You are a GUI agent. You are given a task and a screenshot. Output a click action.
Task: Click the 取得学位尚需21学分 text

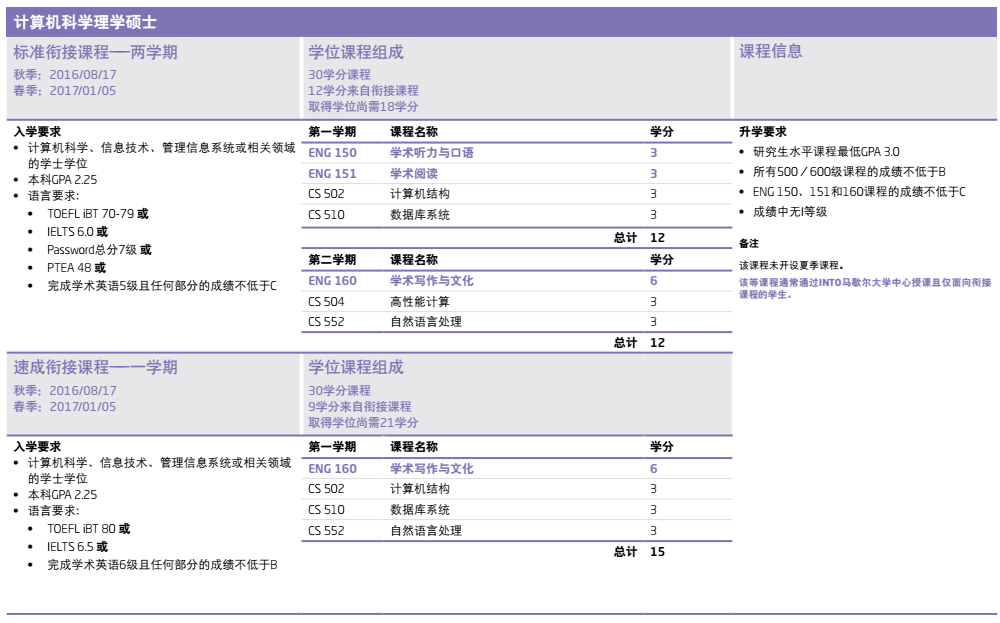click(363, 422)
